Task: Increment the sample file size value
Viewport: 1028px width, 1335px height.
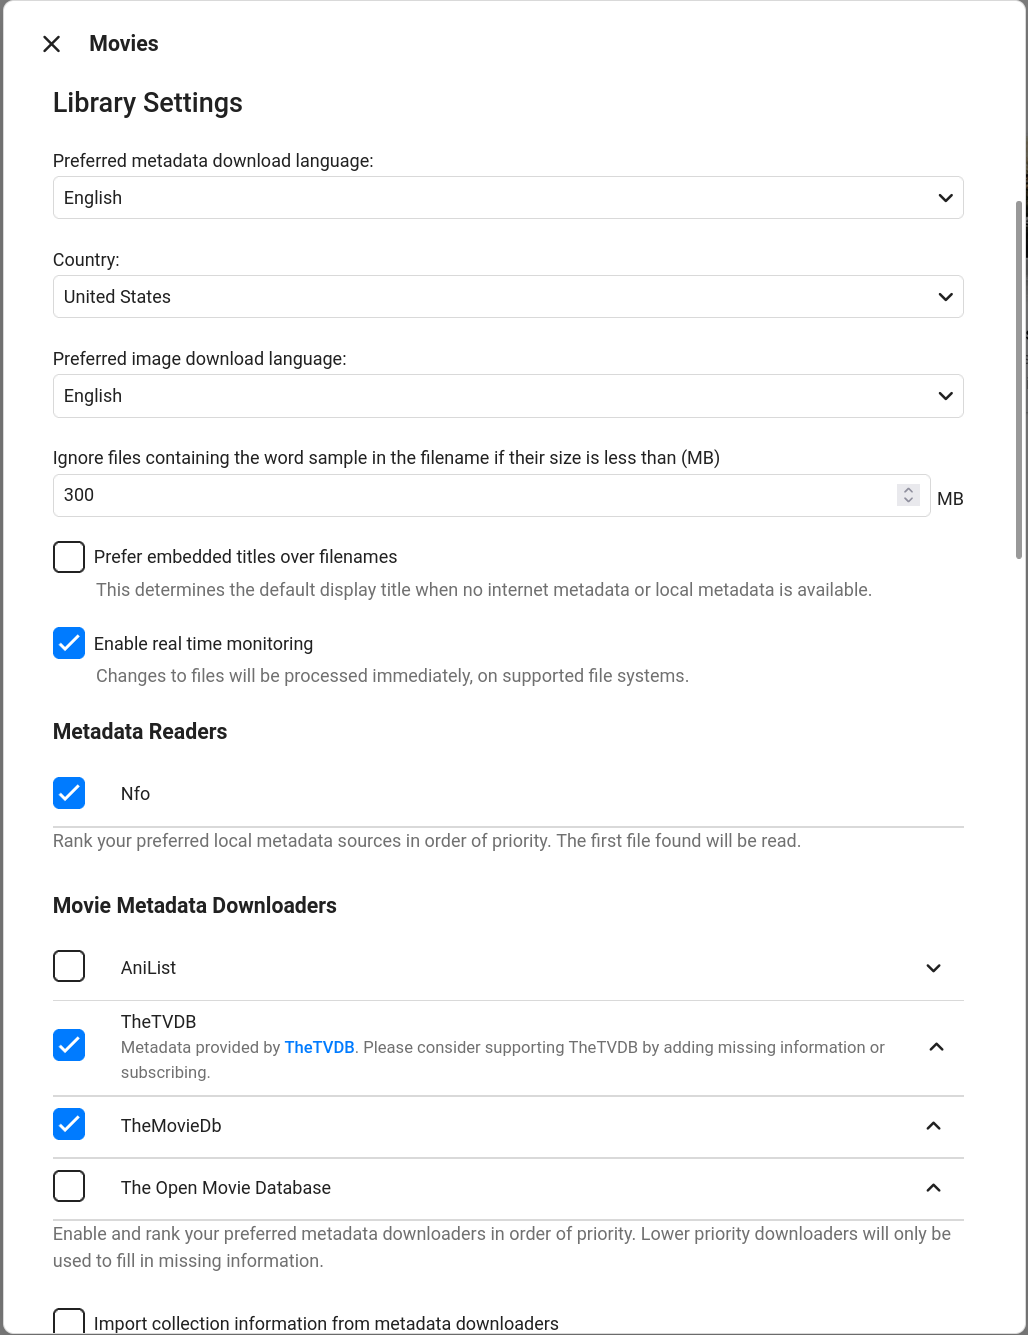Action: [x=908, y=490]
